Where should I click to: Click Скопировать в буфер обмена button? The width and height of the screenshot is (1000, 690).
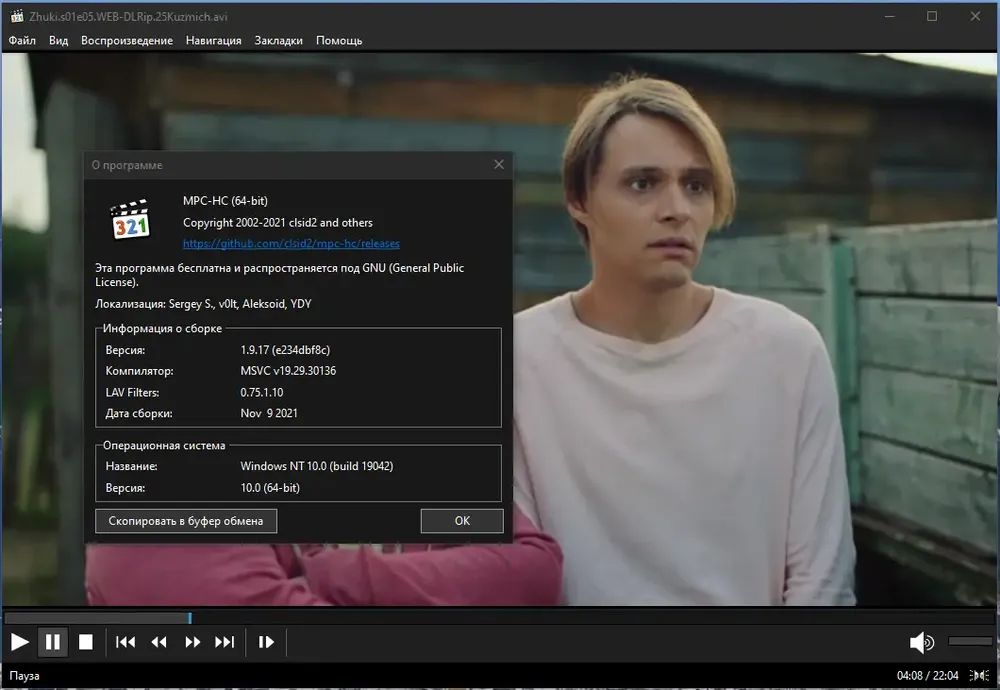[x=186, y=521]
